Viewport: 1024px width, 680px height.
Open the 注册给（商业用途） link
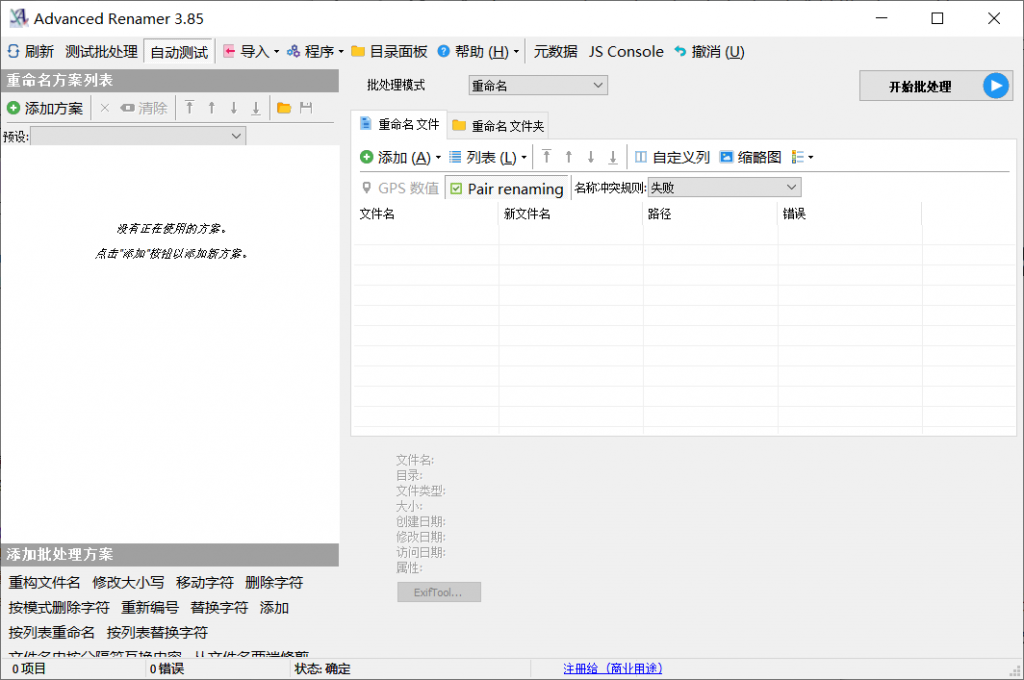(x=611, y=667)
